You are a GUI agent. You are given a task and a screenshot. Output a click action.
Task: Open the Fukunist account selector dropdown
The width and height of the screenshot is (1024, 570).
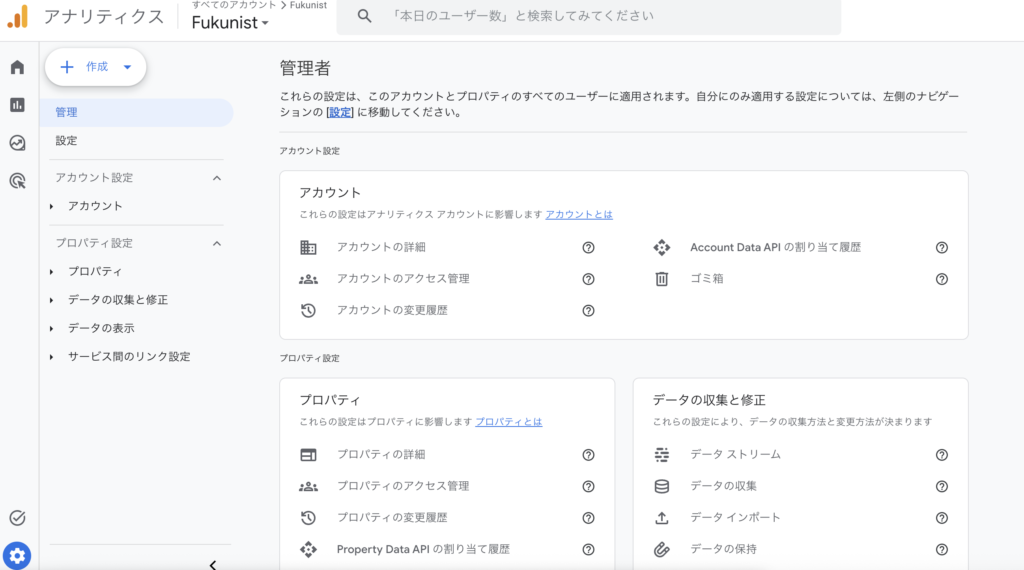[230, 23]
